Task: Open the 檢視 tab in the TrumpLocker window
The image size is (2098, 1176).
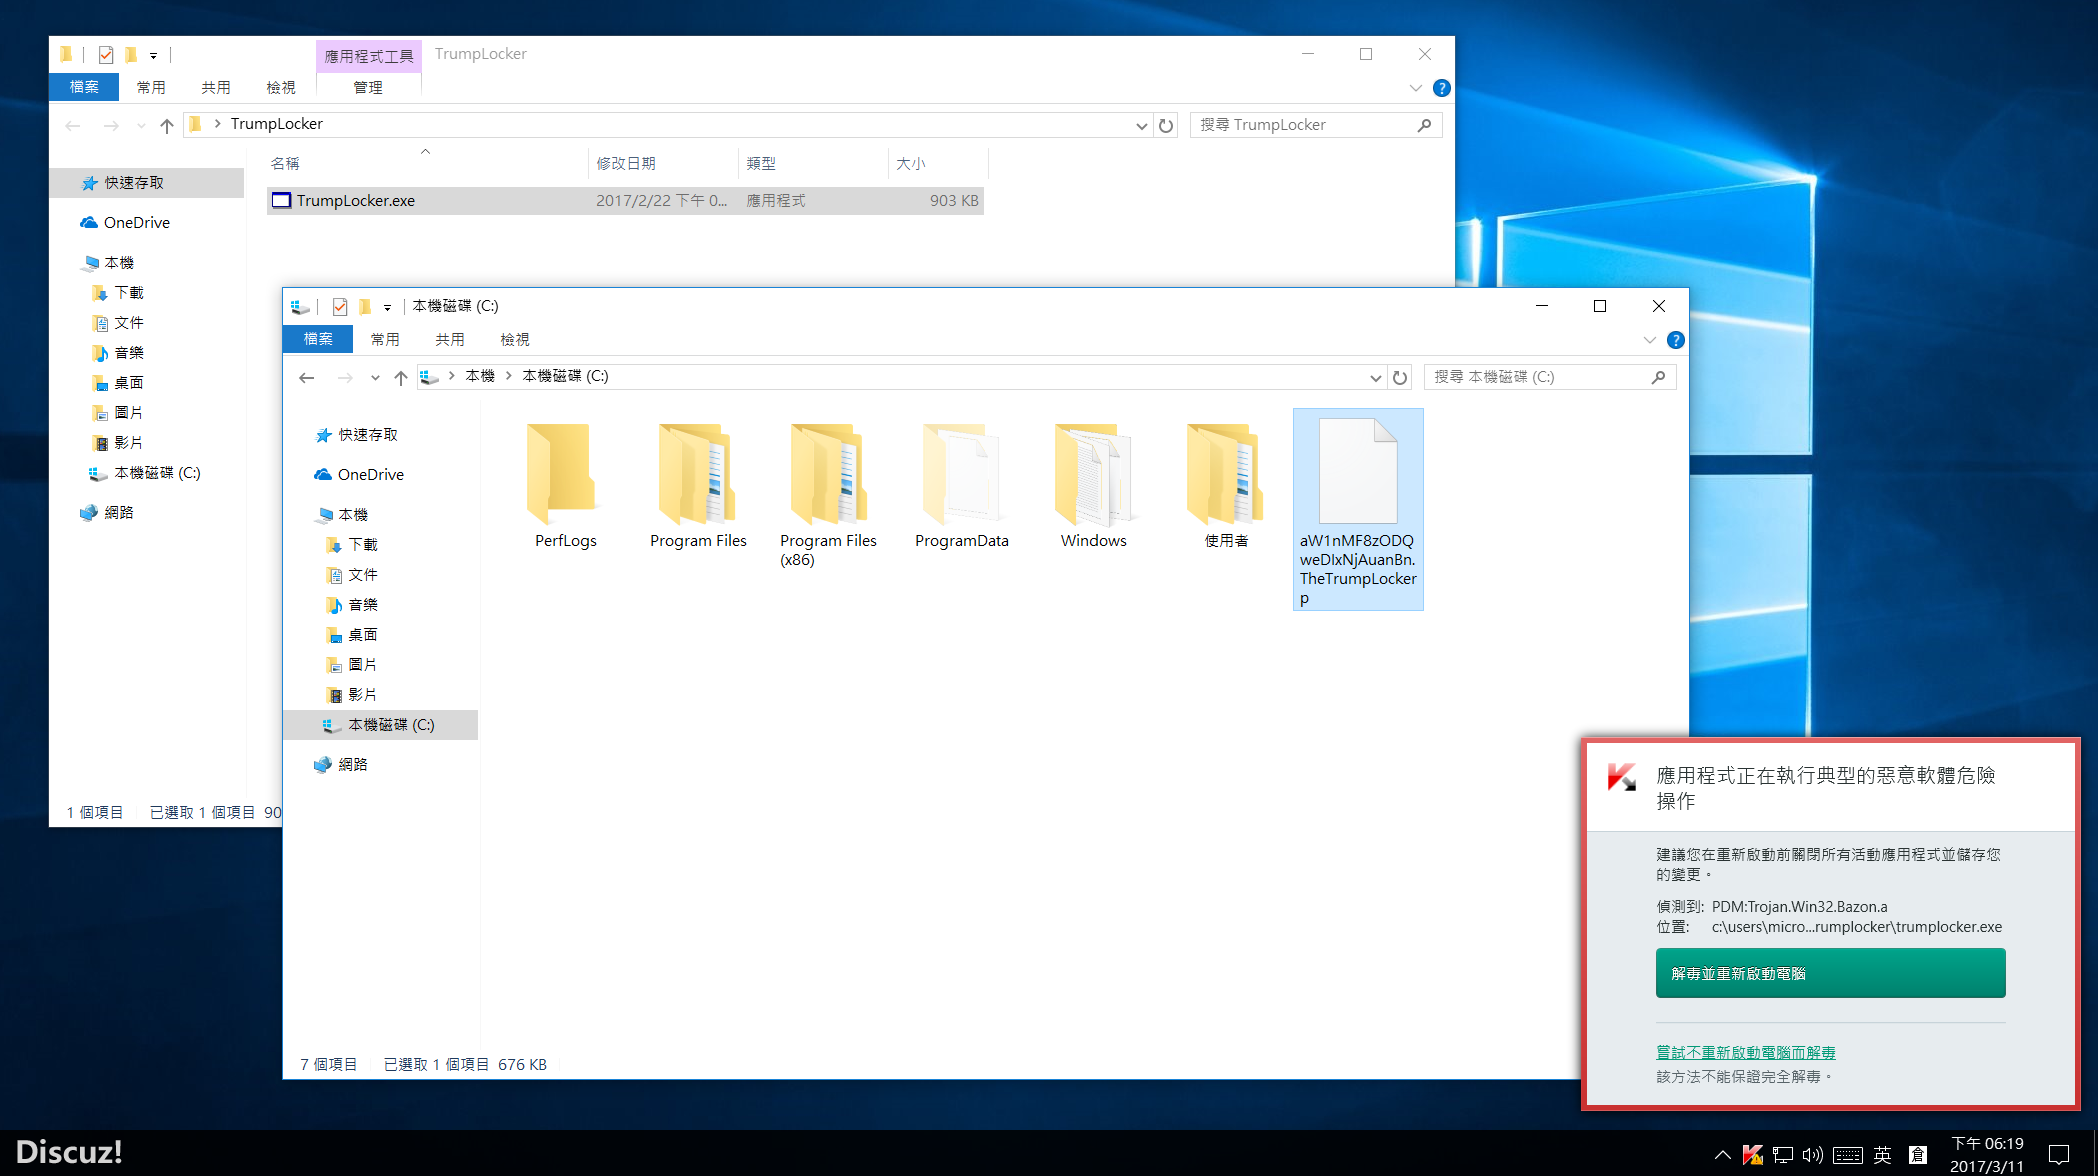Action: (281, 87)
